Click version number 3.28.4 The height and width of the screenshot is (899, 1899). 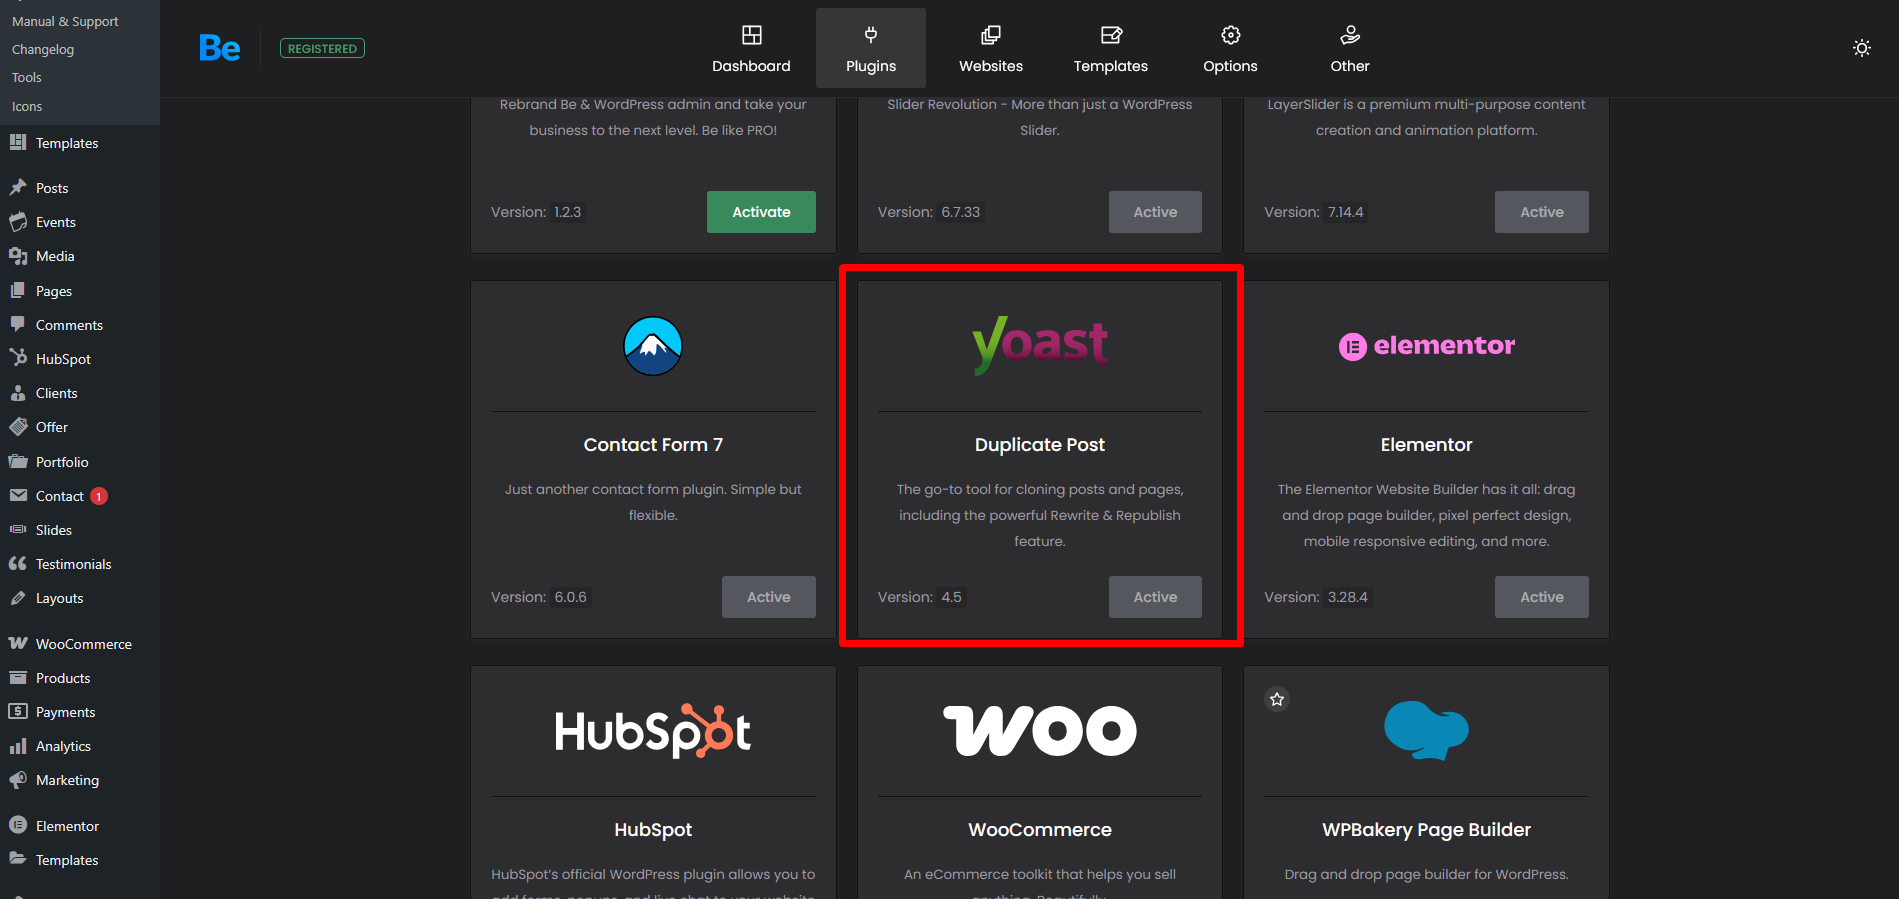point(1347,597)
